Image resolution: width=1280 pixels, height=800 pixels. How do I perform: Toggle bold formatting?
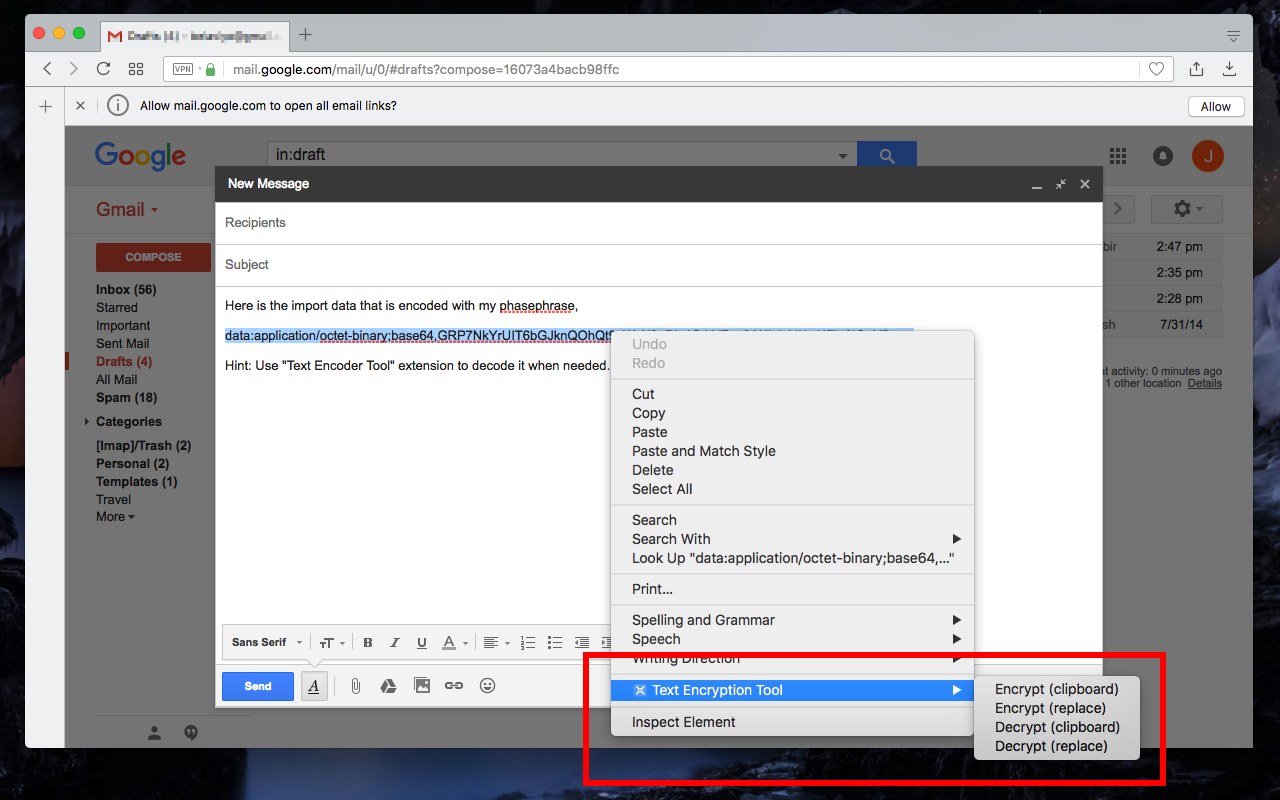click(367, 642)
